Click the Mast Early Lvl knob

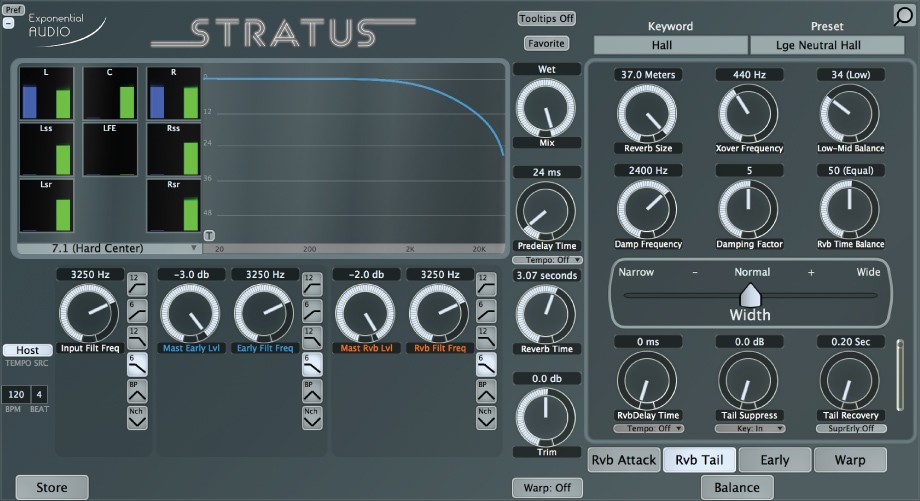click(191, 314)
